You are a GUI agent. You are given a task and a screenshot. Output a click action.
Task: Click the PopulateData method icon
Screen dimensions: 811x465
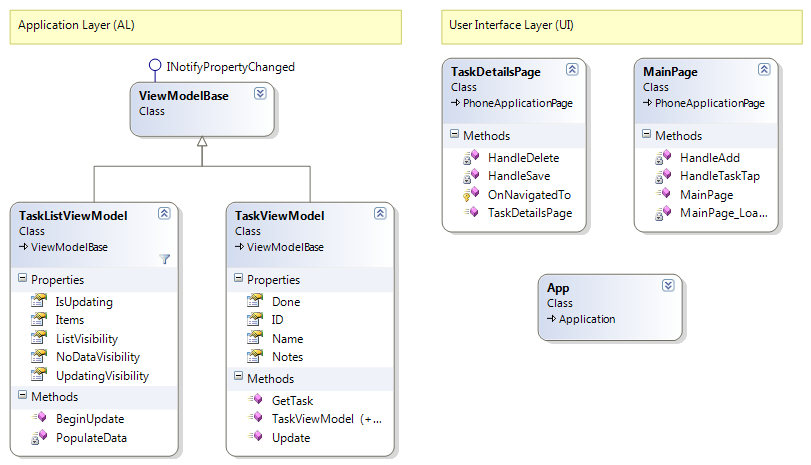39,438
